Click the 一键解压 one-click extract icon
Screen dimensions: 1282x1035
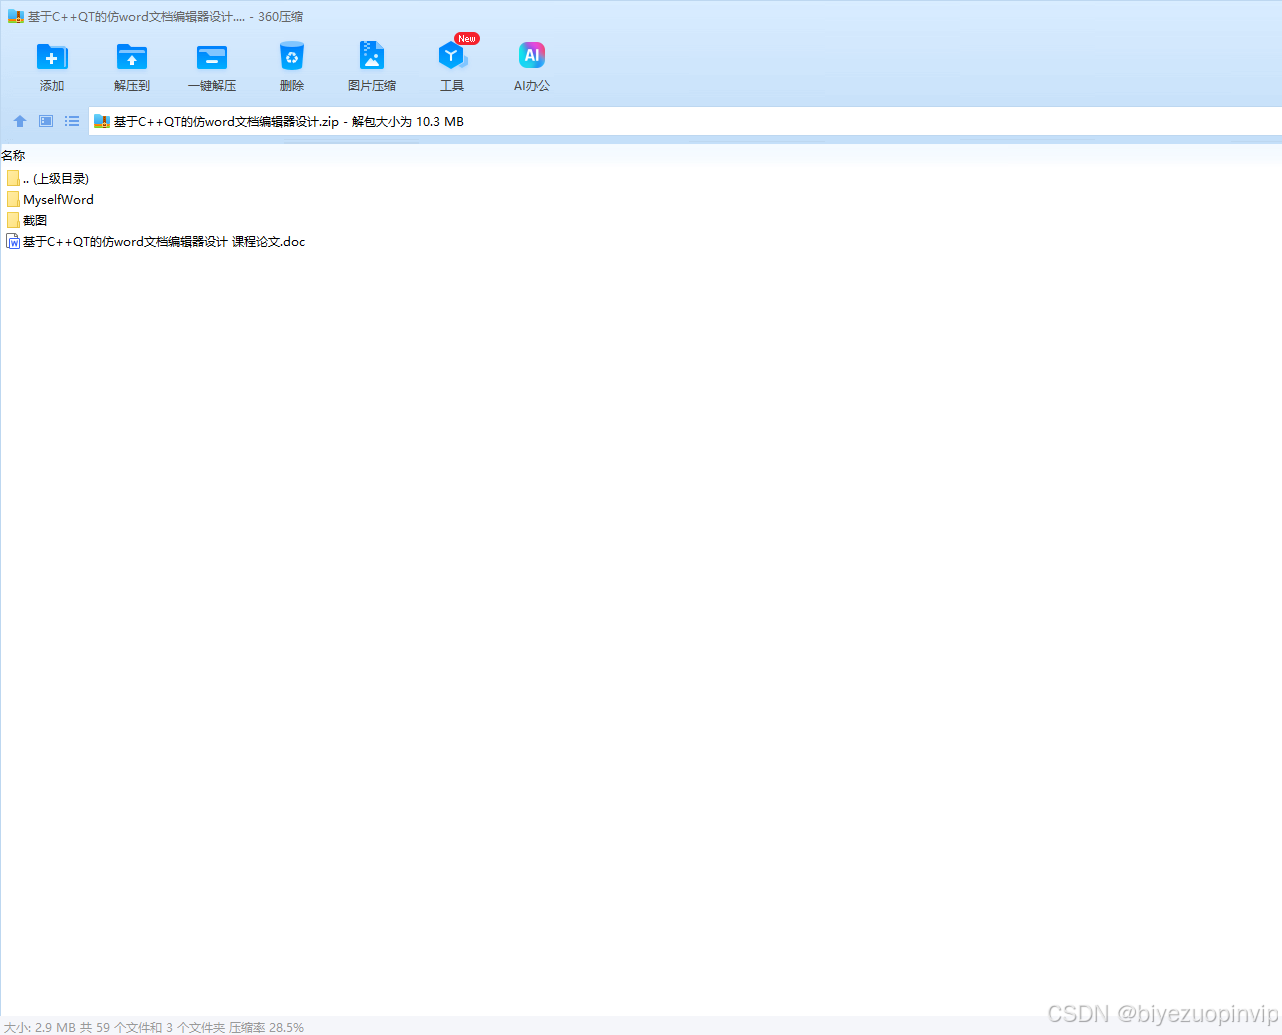(x=212, y=57)
